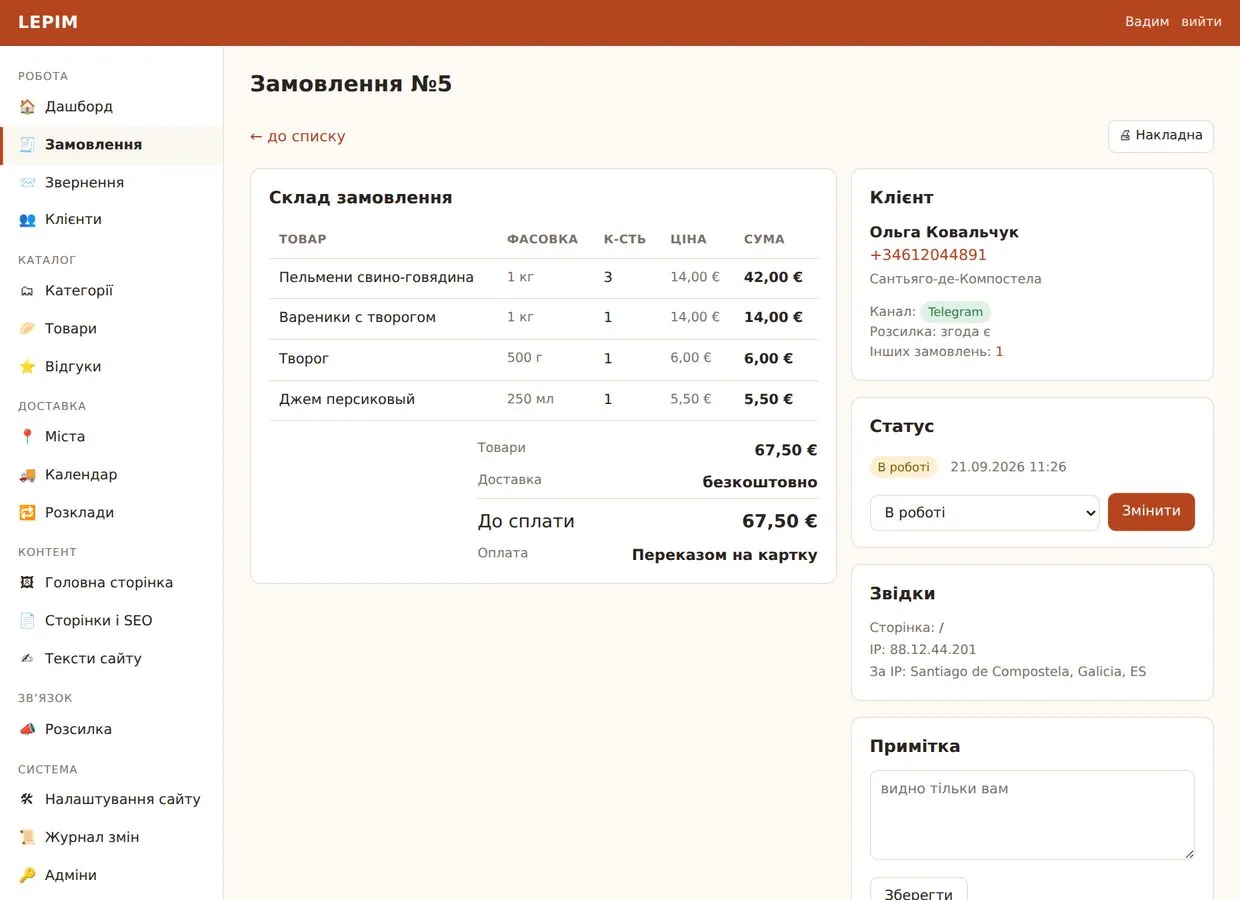Click the 'Вареники с творогом' product name
The image size is (1240, 900).
click(x=357, y=317)
